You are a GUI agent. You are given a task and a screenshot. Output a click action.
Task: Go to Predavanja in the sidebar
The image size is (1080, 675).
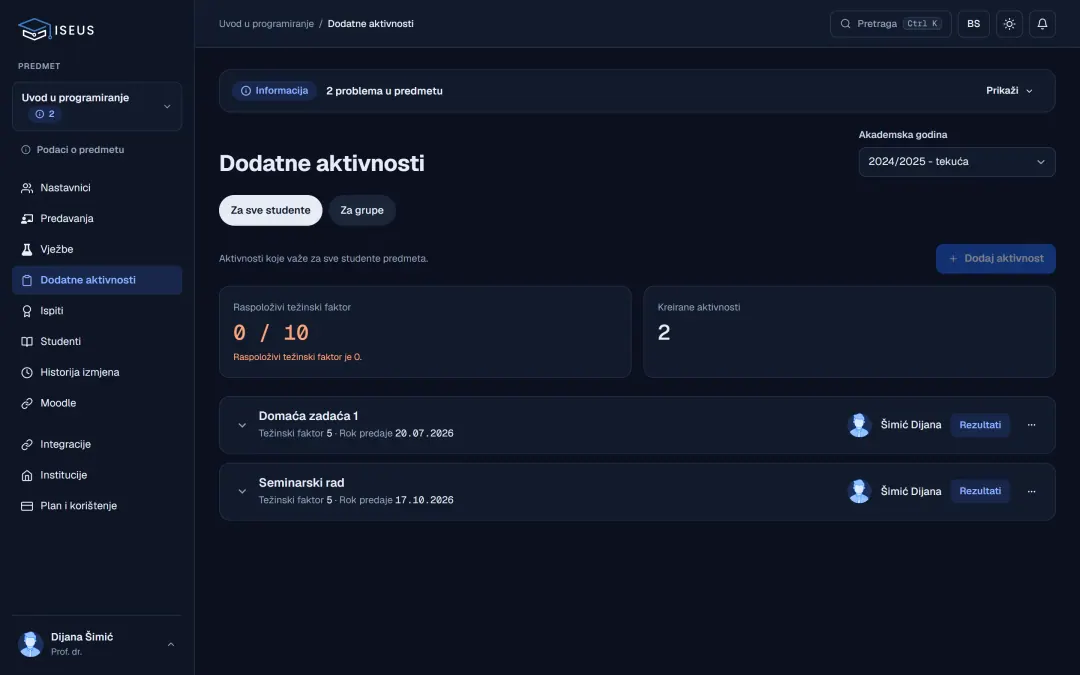[x=97, y=218]
